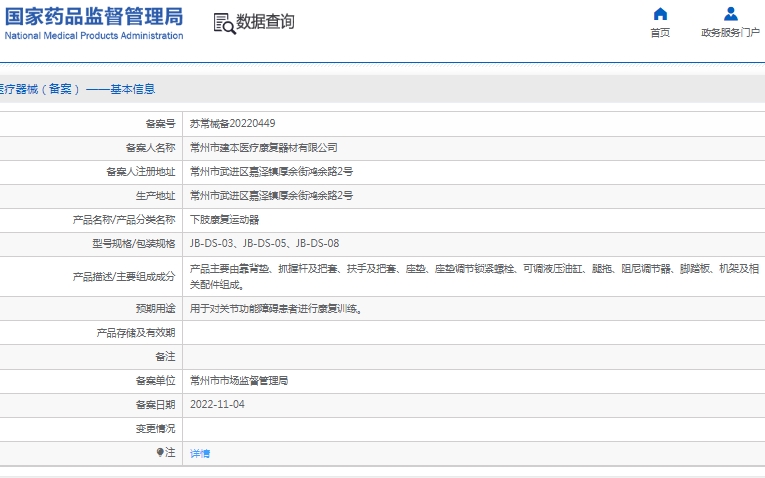Image resolution: width=765 pixels, height=478 pixels.
Task: Select intended use text 用于对关节功能障碍患者进行康复训练
Action: pos(275,309)
